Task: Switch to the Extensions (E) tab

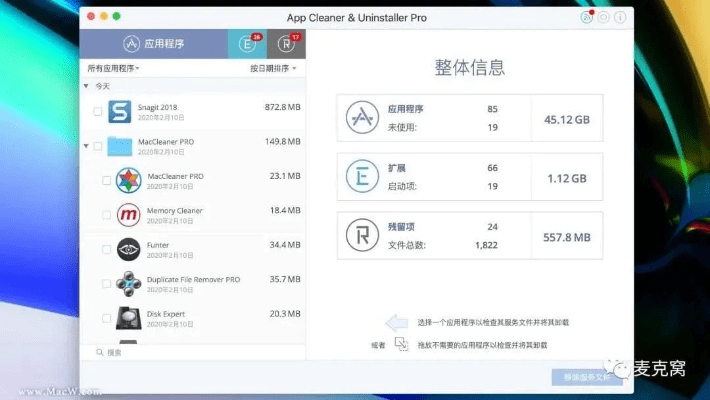Action: (245, 44)
